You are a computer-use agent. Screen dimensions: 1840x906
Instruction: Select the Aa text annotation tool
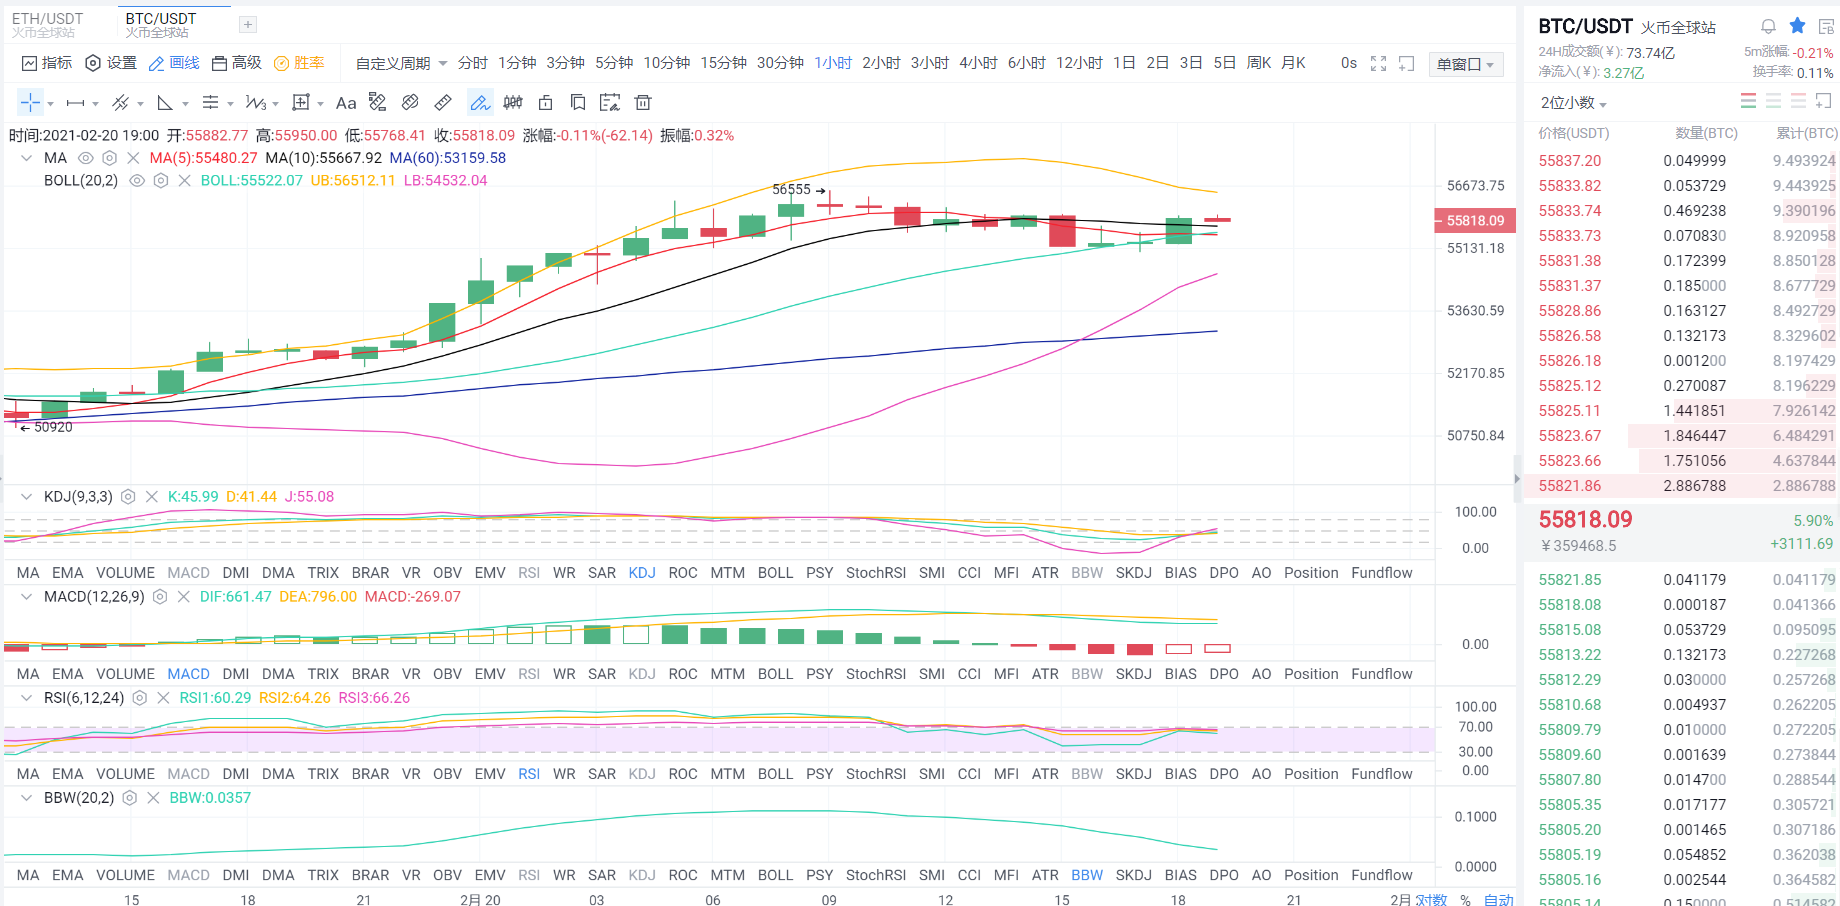coord(345,102)
